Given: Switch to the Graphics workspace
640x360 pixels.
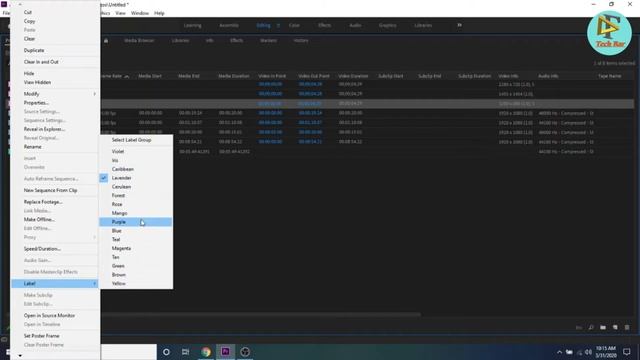Looking at the screenshot, I should click(x=387, y=25).
